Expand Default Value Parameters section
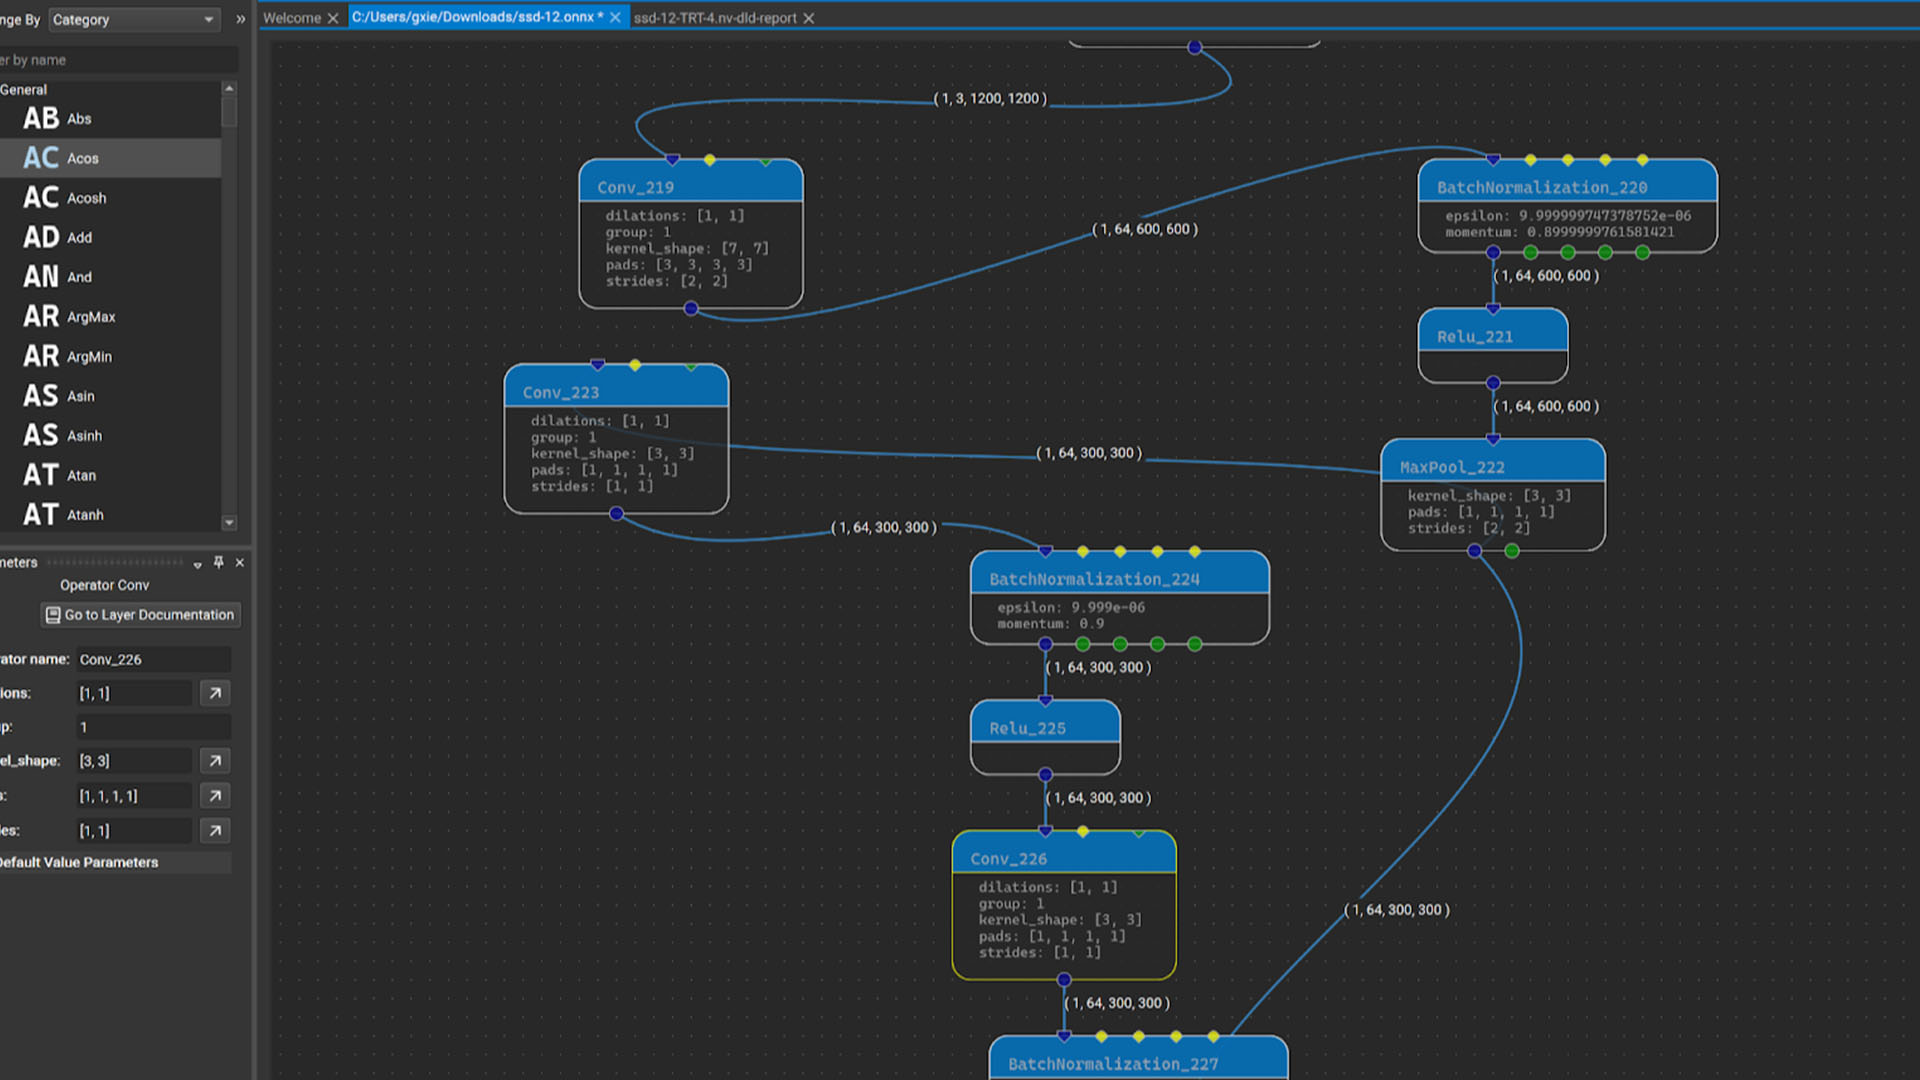Image resolution: width=1920 pixels, height=1080 pixels. [x=80, y=862]
